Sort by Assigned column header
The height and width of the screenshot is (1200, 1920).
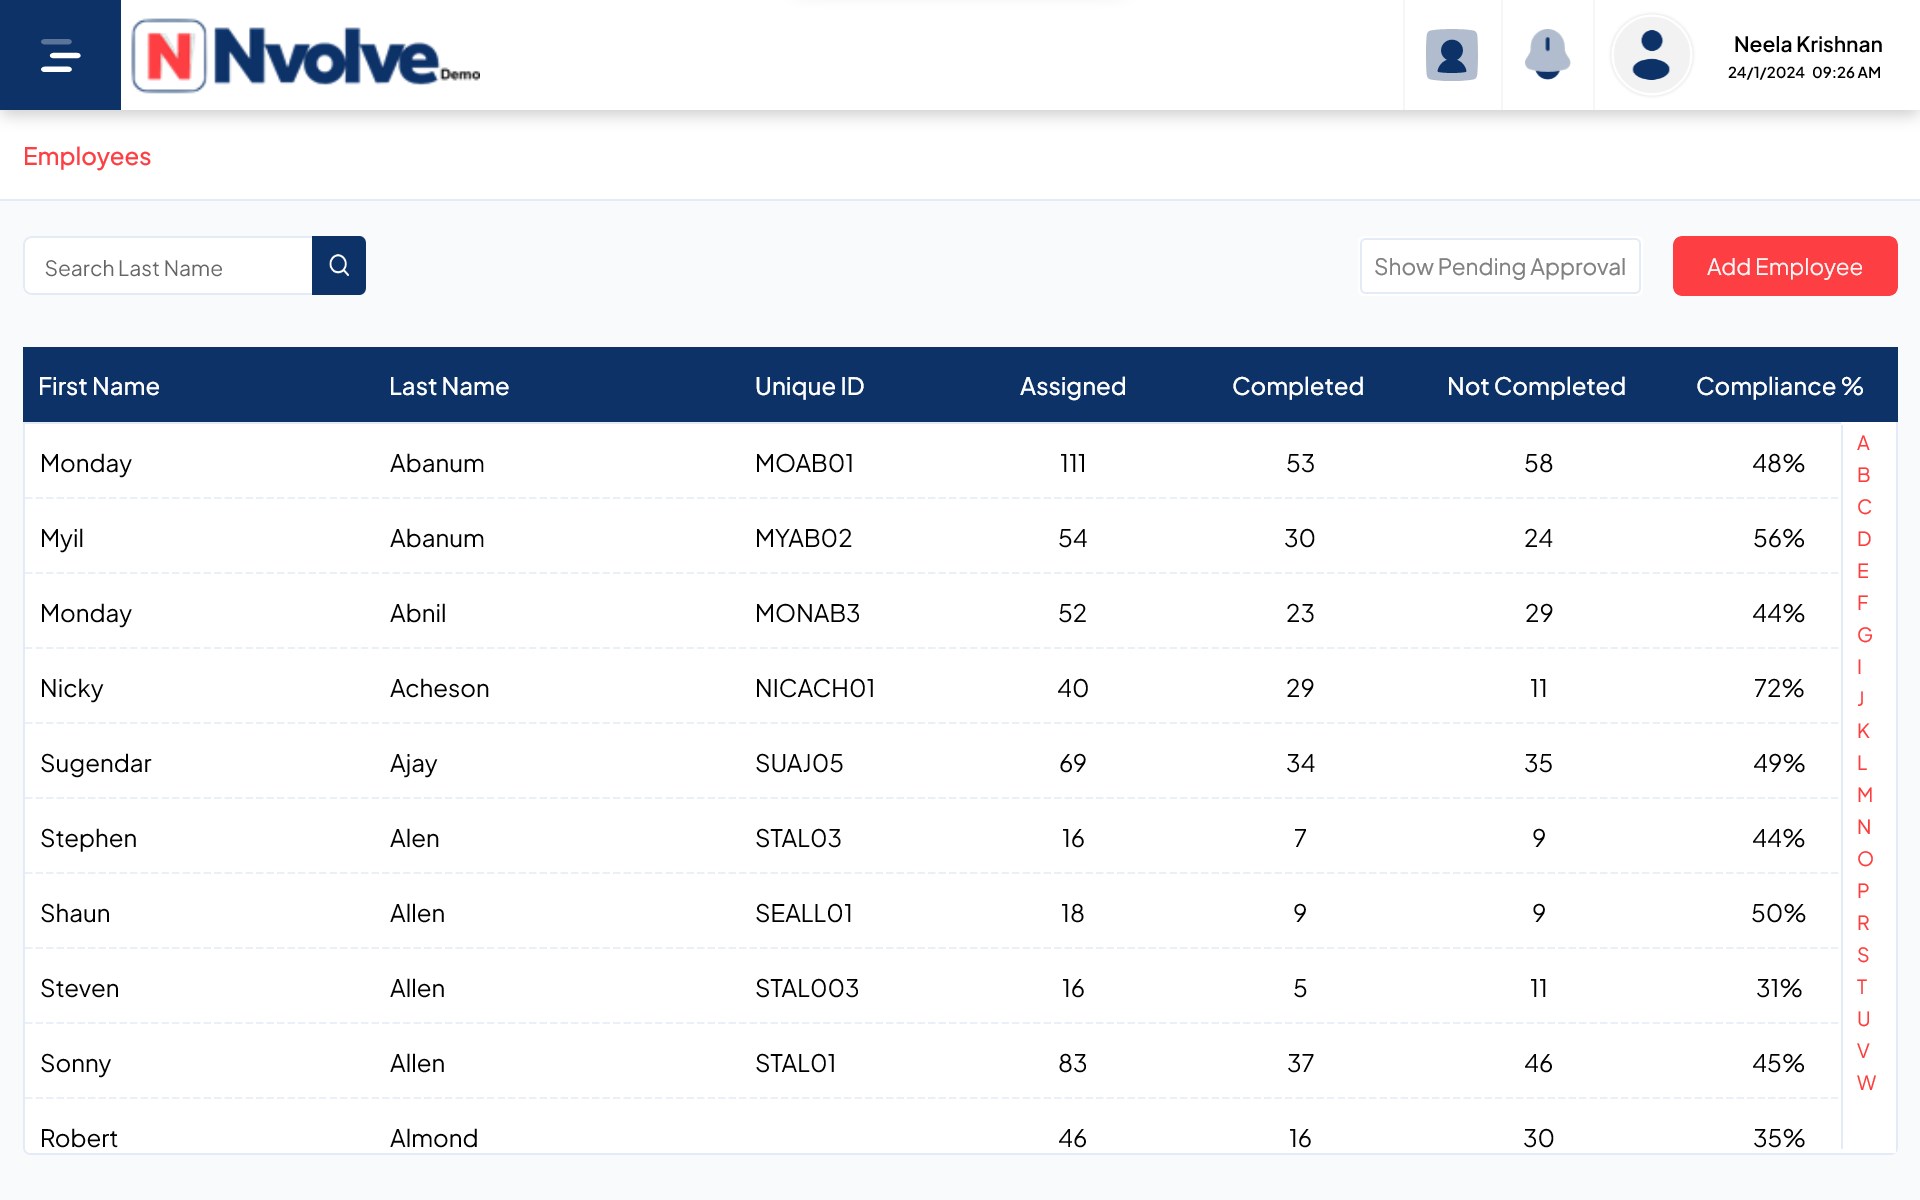coord(1072,386)
